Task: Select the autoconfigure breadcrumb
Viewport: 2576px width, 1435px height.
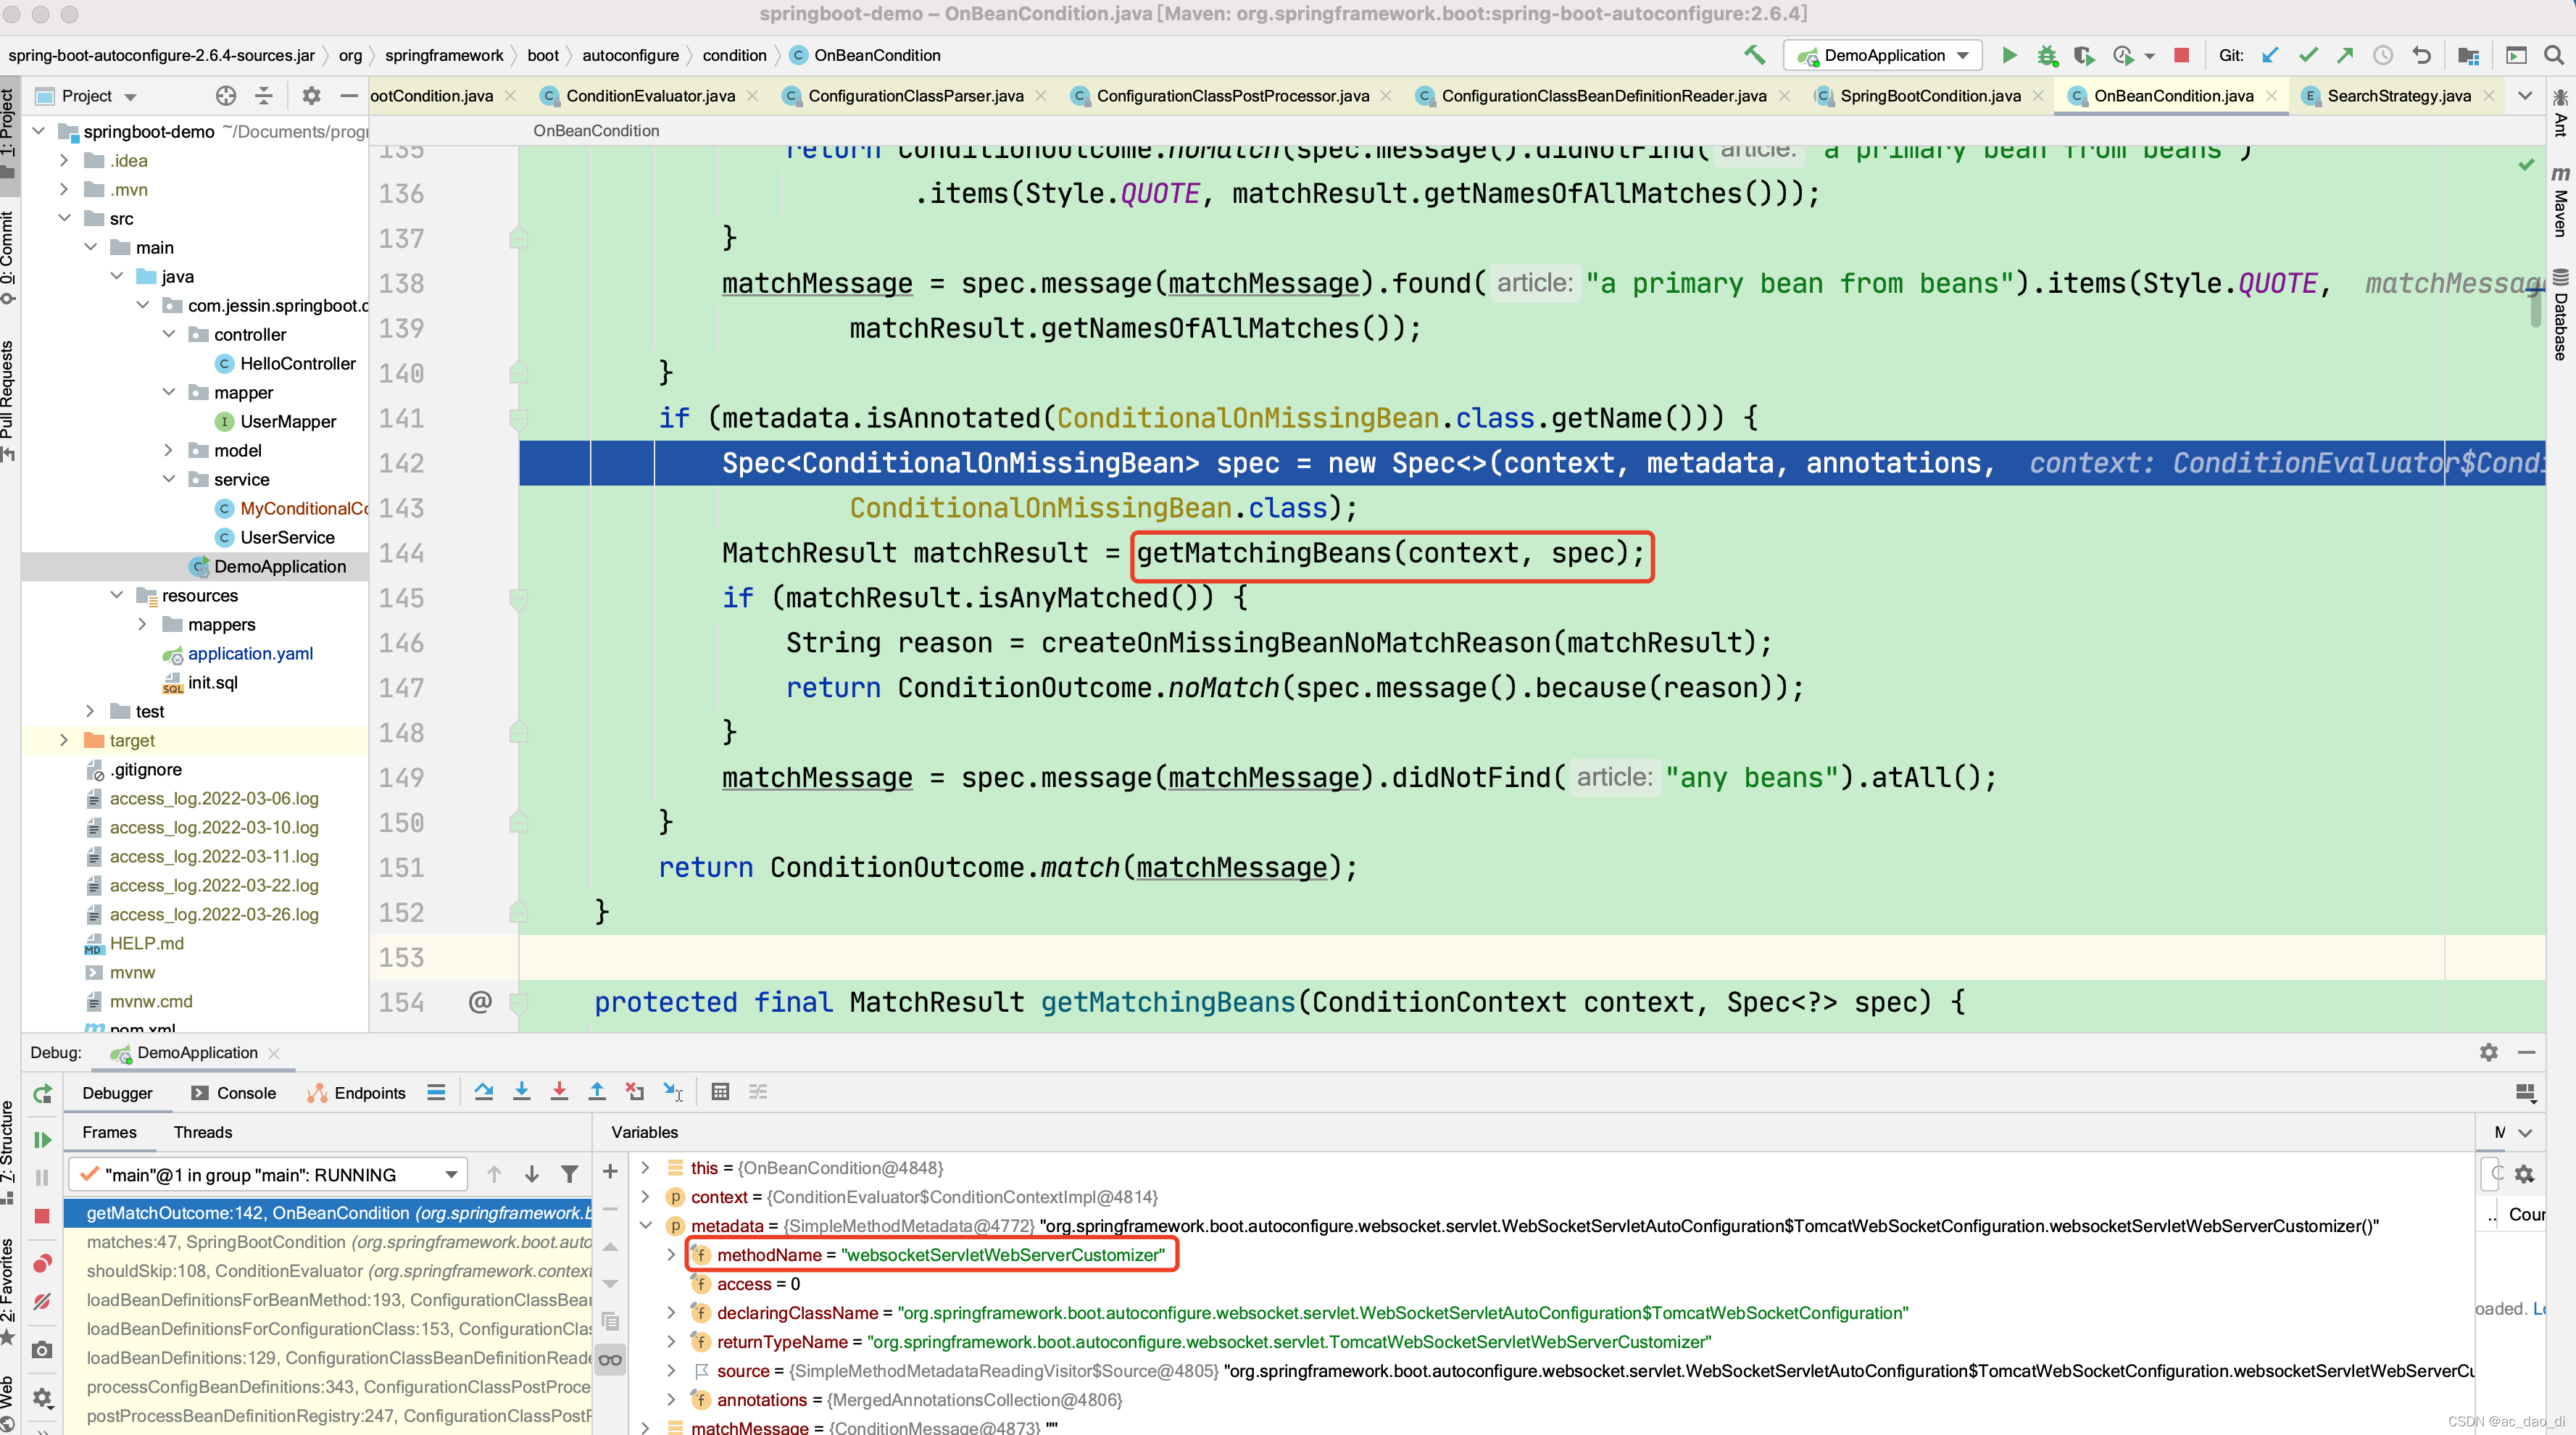Action: pos(630,55)
